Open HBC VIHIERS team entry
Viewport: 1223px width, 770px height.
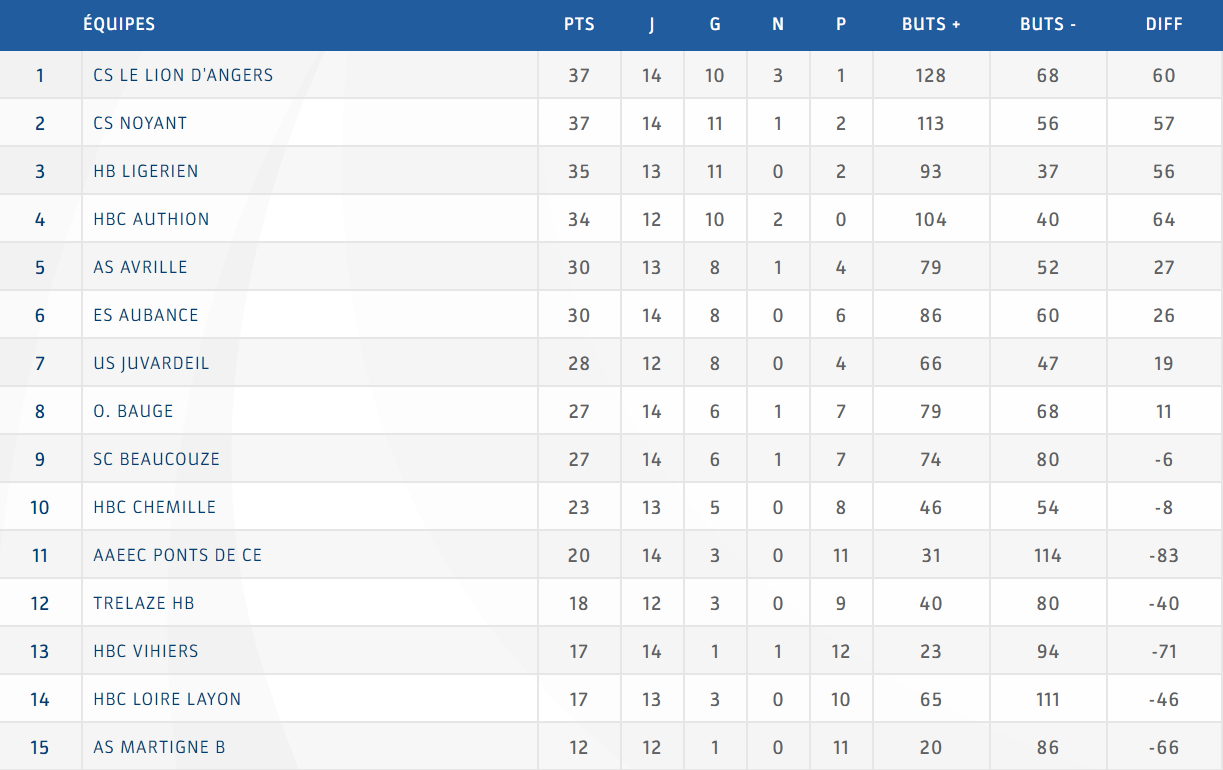click(146, 651)
